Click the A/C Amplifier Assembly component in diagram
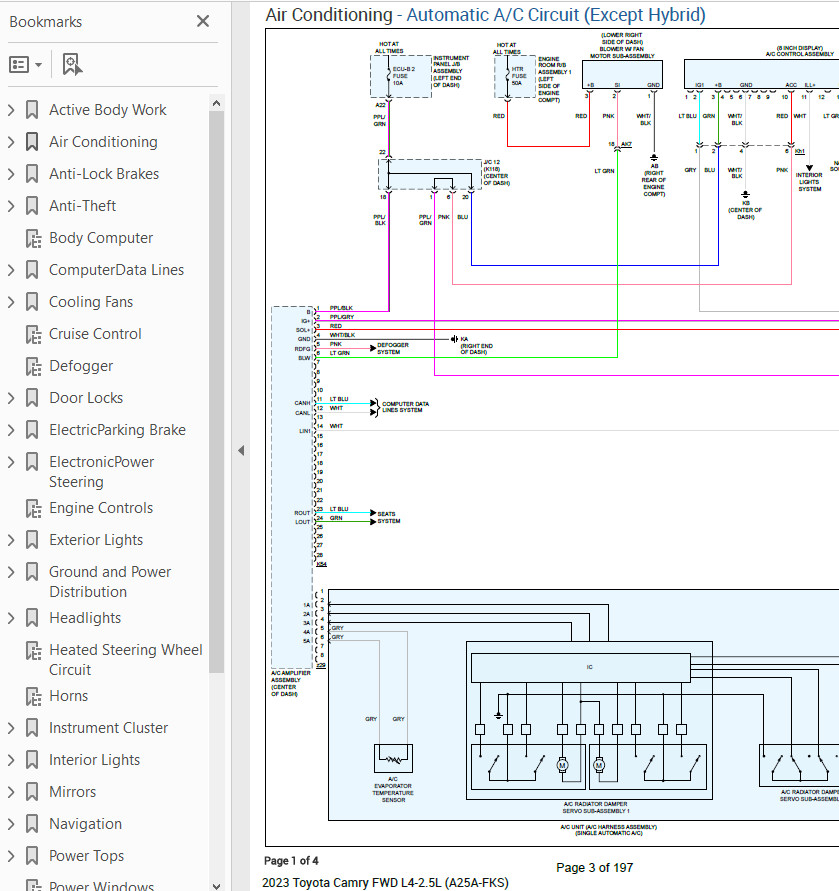The height and width of the screenshot is (891, 839). tap(292, 487)
